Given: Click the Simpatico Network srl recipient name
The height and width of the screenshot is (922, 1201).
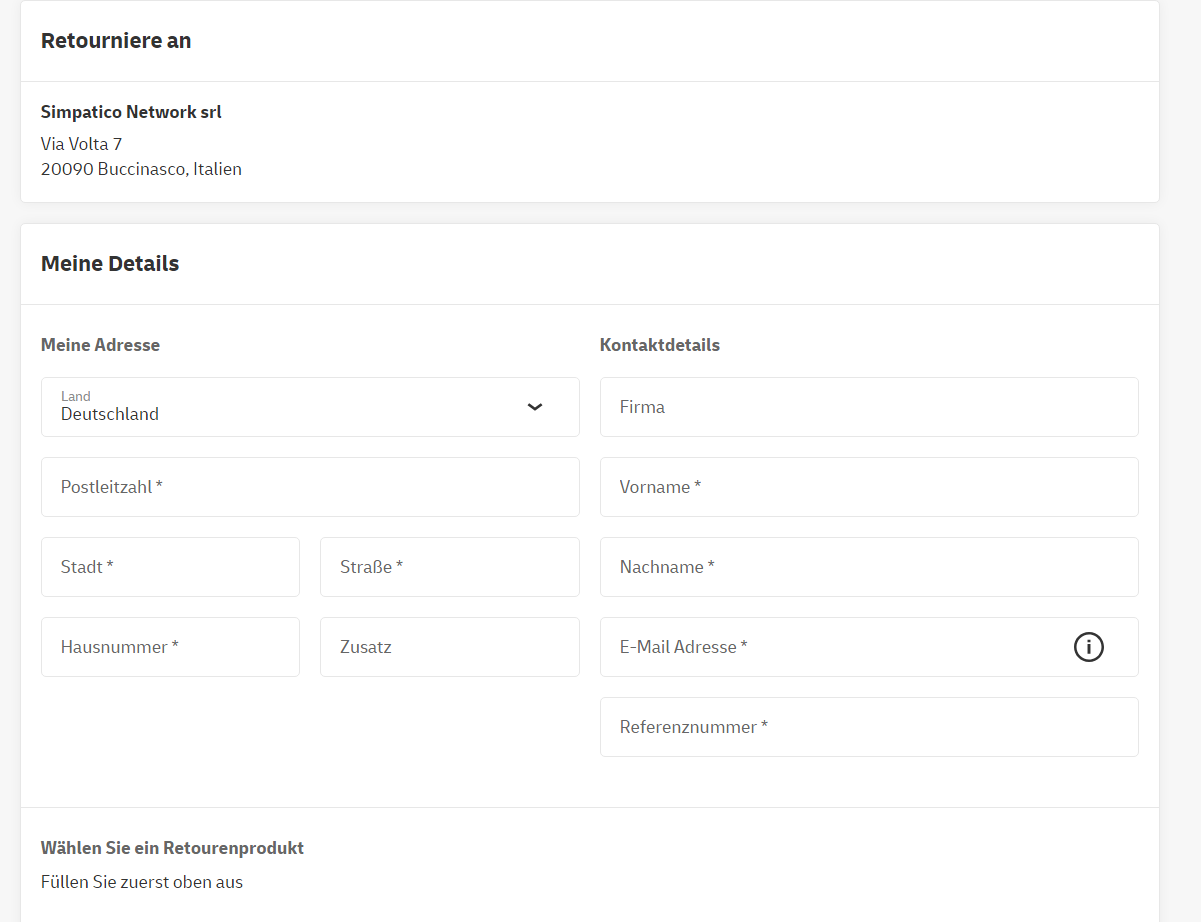Looking at the screenshot, I should point(131,112).
